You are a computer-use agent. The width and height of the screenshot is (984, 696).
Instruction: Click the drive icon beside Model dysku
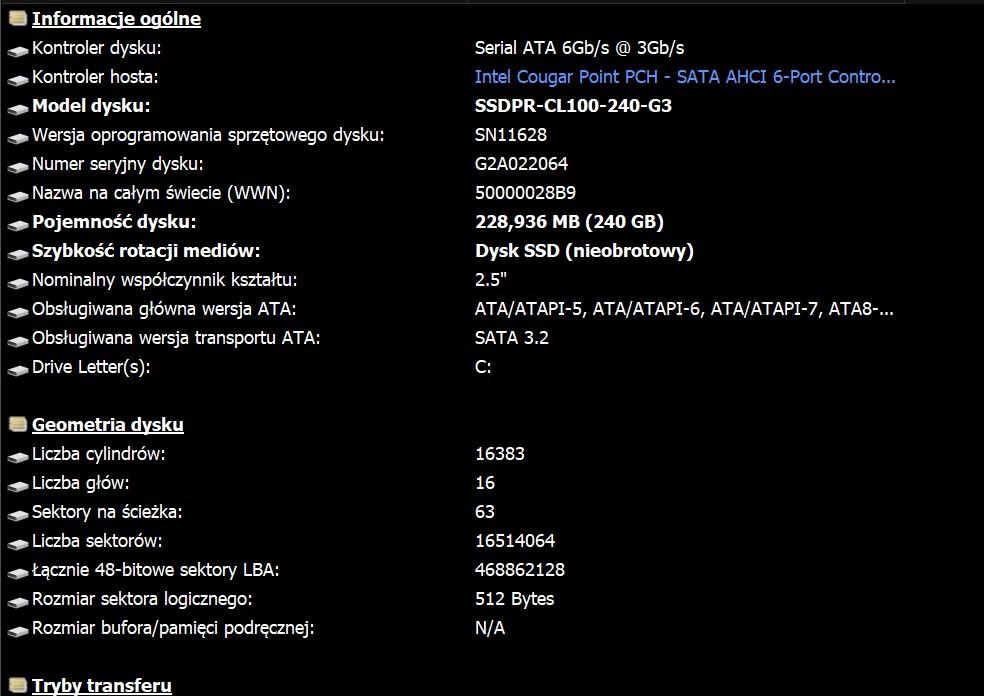tap(17, 107)
